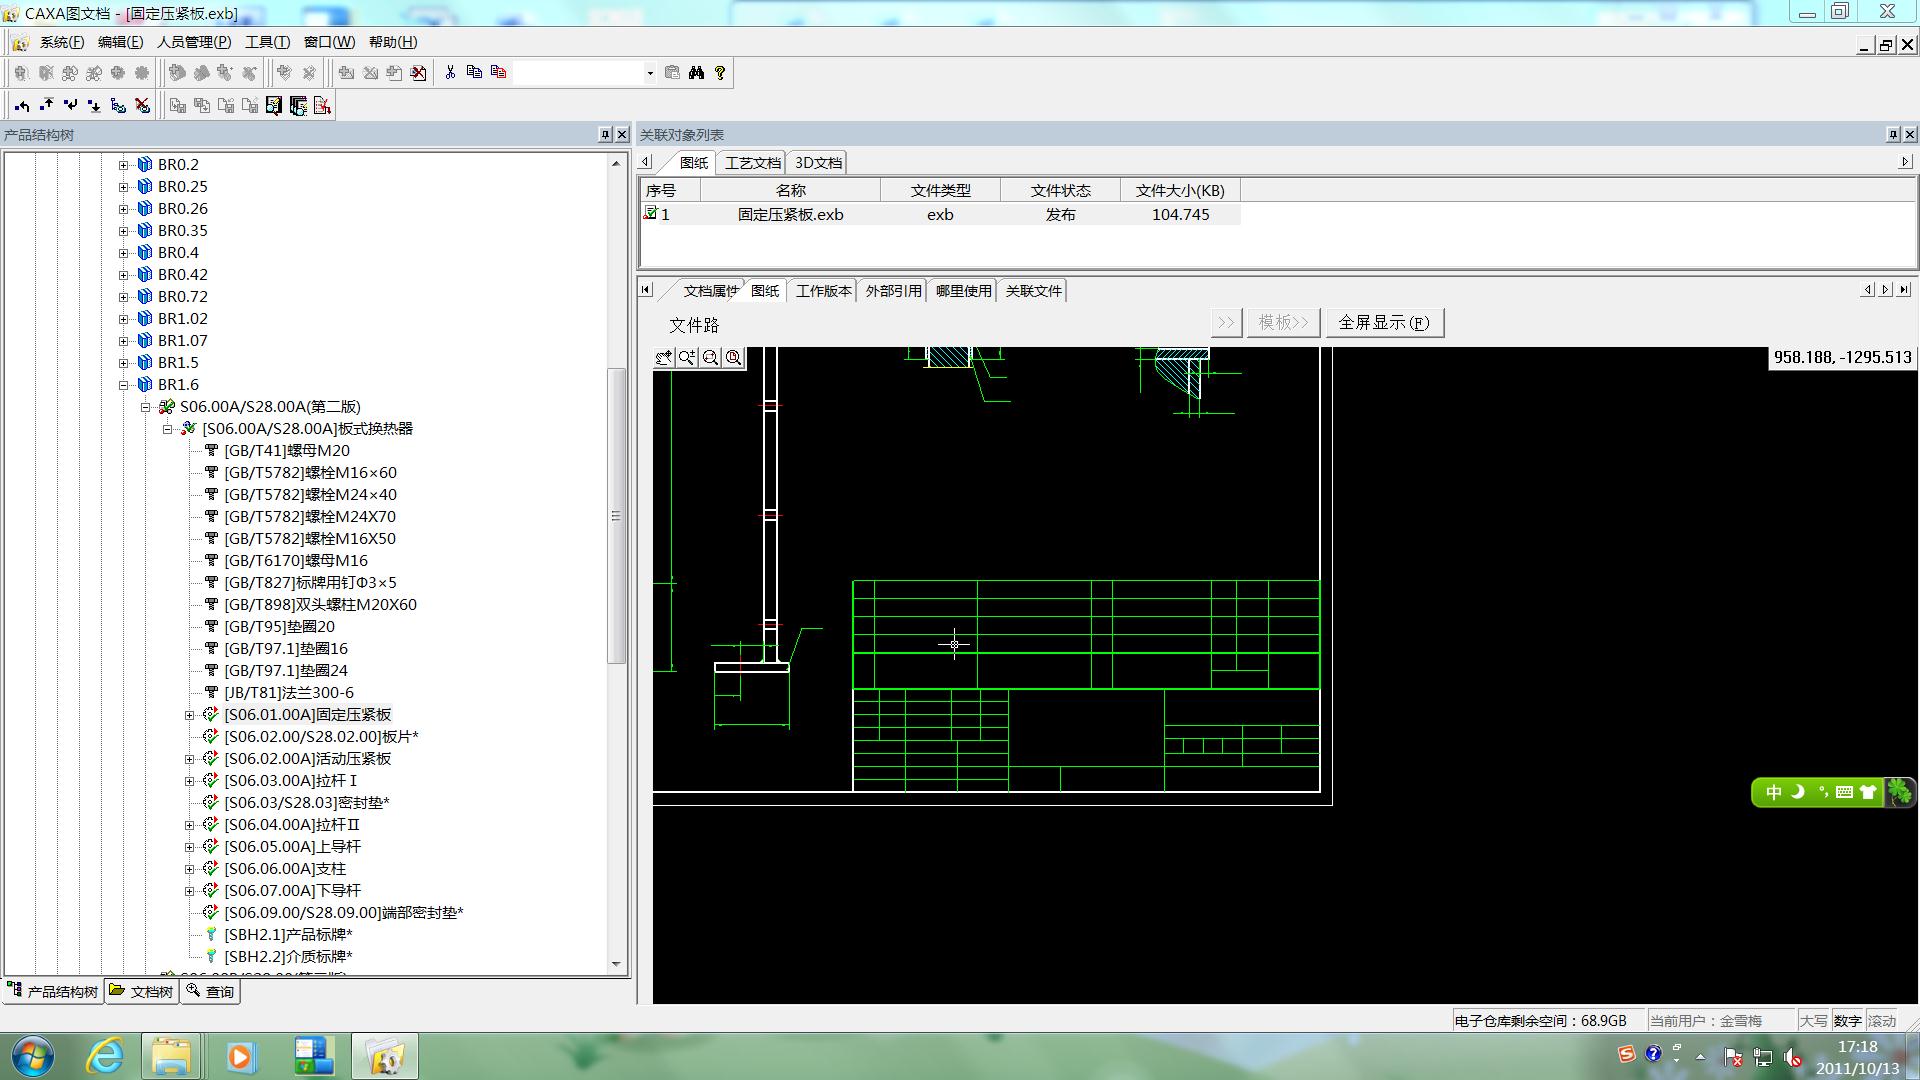Image resolution: width=1920 pixels, height=1080 pixels.
Task: Switch to the 工作版本 tab
Action: 823,291
